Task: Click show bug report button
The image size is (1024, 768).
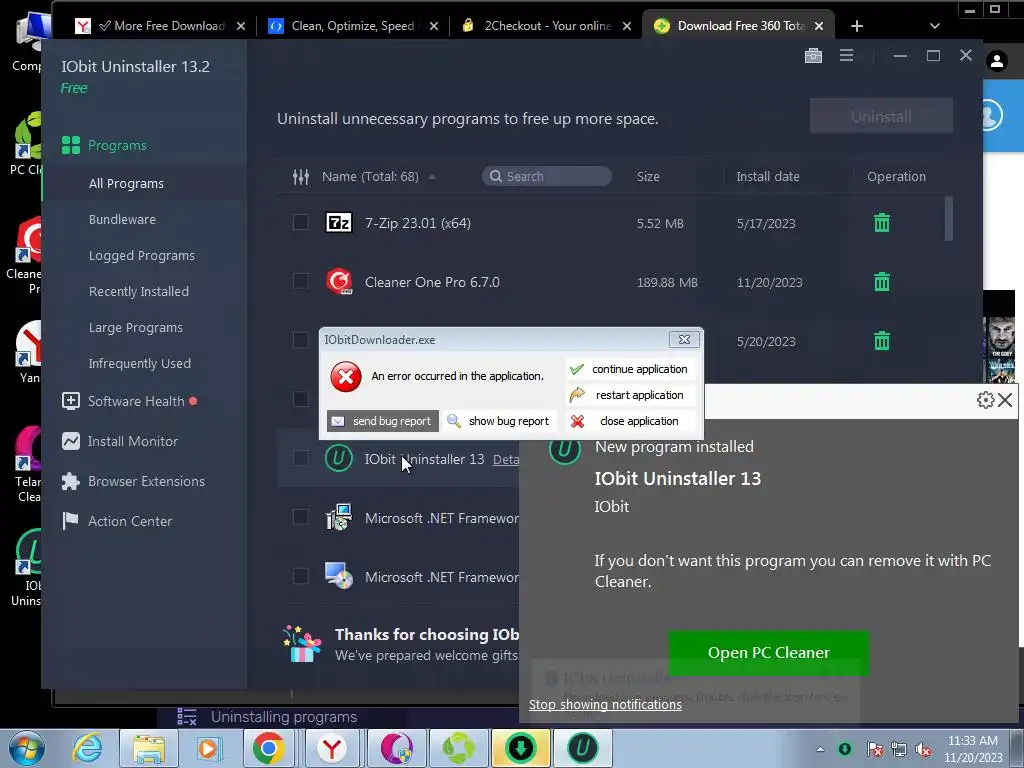Action: [500, 421]
